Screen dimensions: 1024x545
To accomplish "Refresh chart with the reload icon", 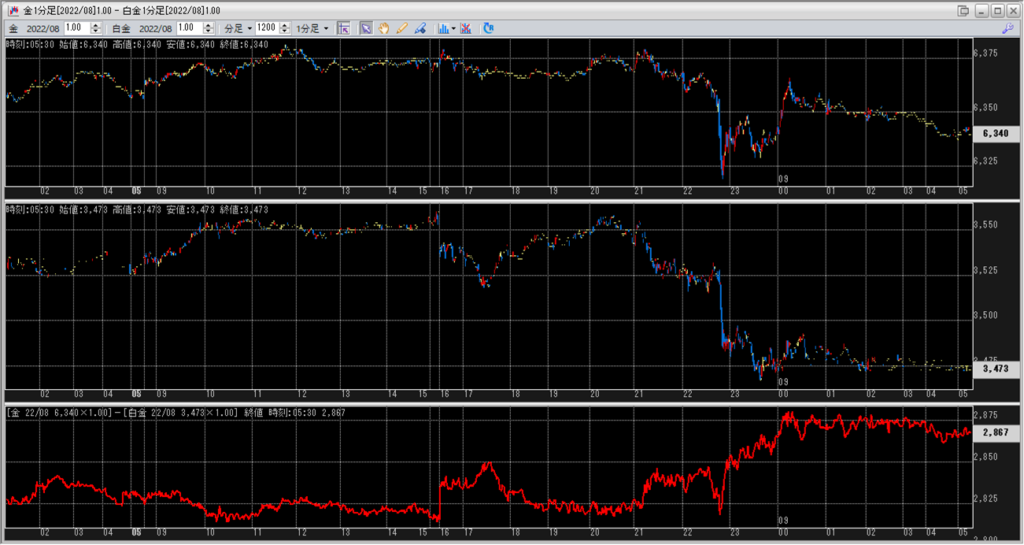I will (488, 28).
